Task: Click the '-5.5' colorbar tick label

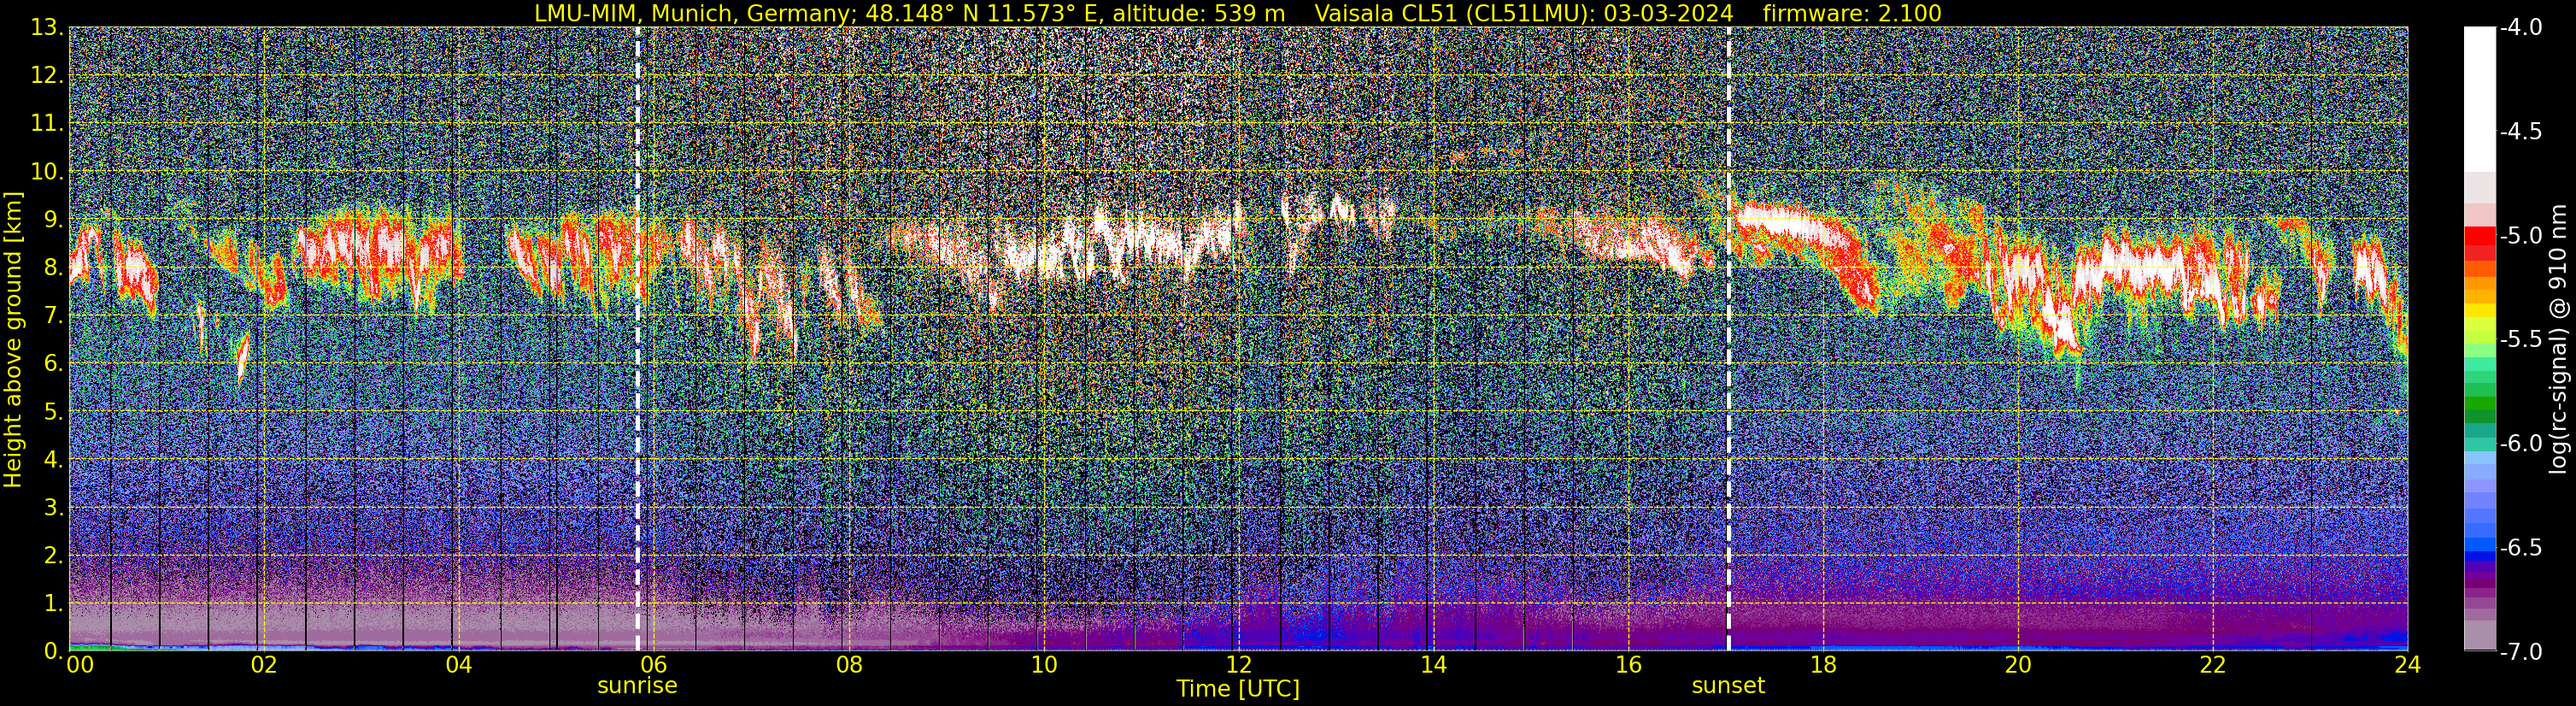Action: tap(2521, 339)
